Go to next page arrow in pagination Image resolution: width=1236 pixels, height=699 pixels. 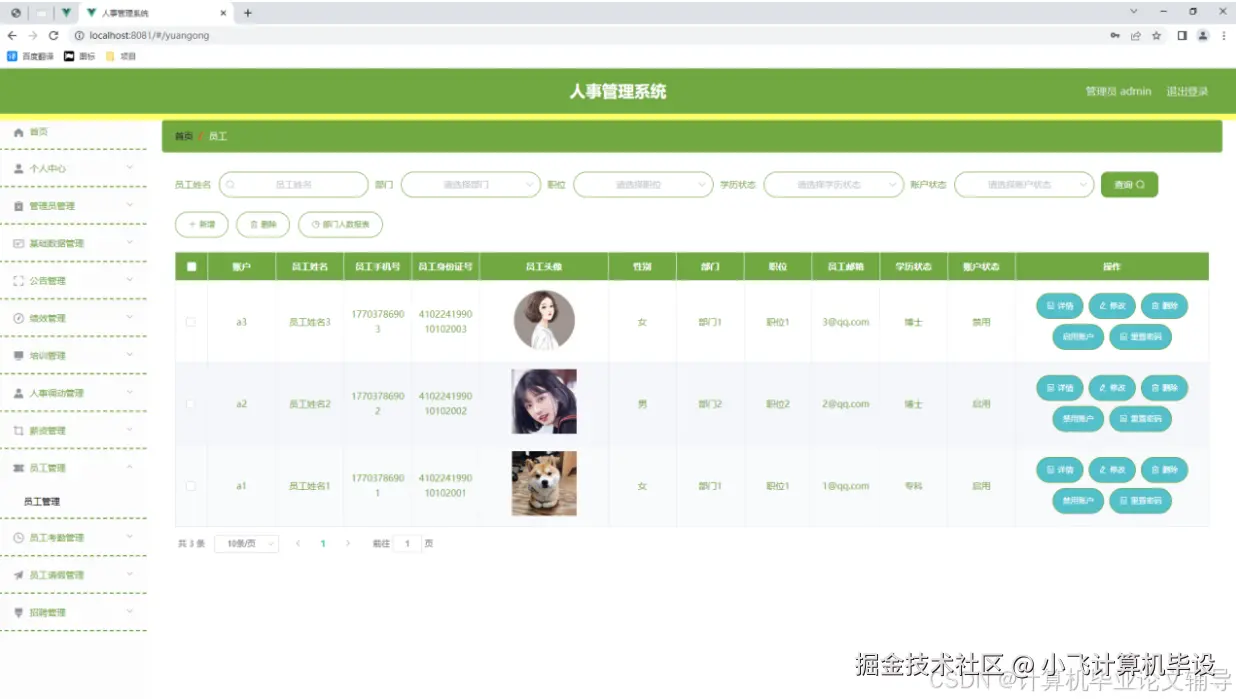pos(348,544)
